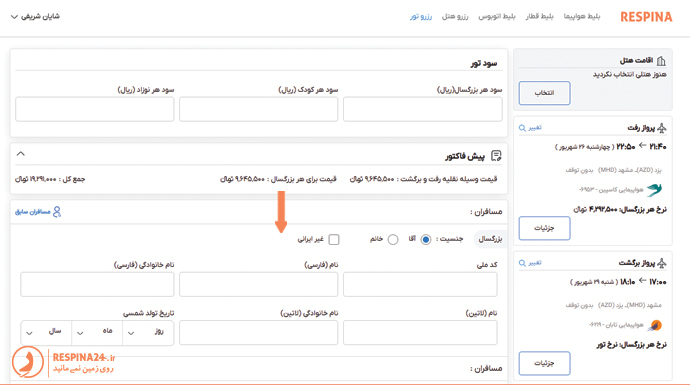Open the رزرو هتل menu item
The image size is (690, 385).
coord(455,17)
